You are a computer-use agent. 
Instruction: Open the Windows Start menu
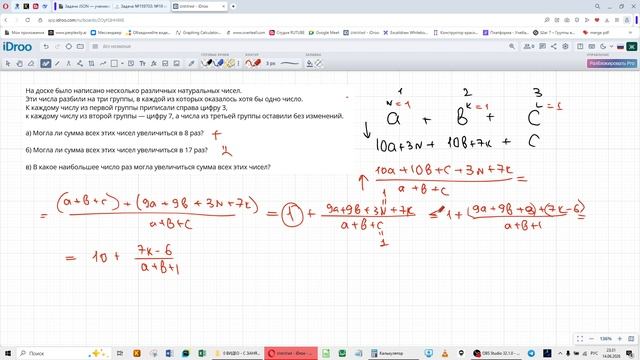click(7, 353)
